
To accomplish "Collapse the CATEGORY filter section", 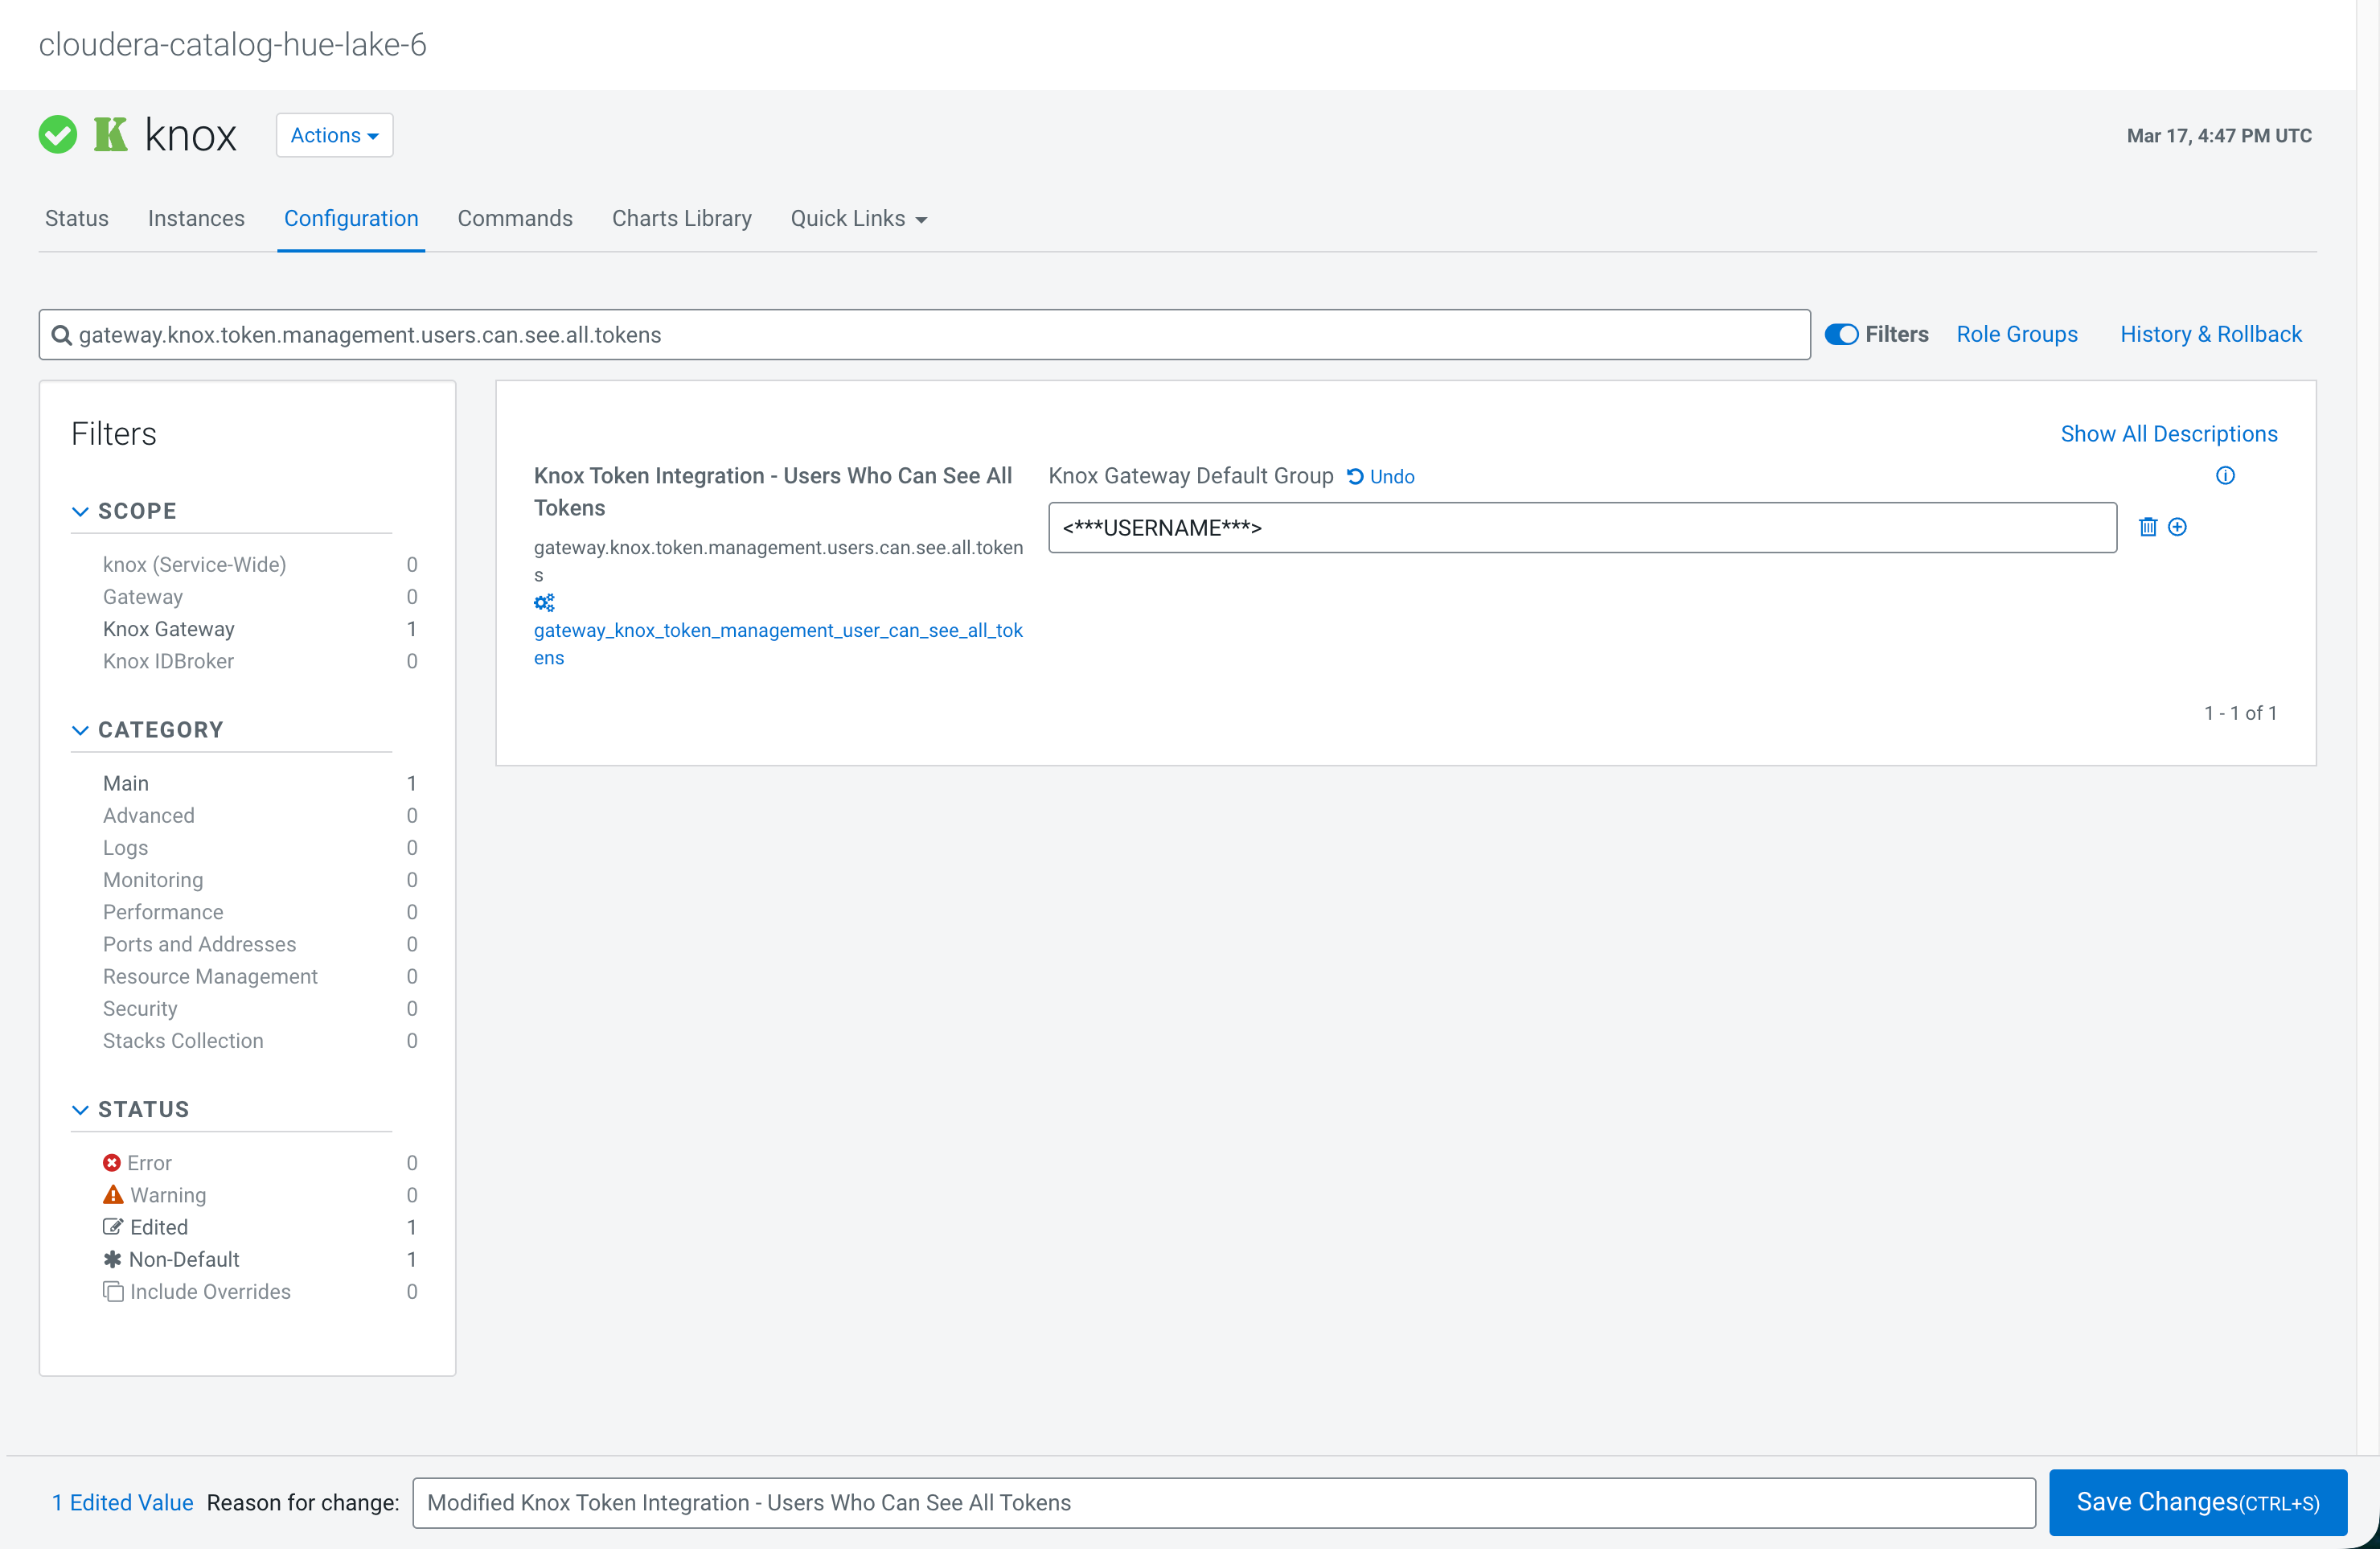I will pos(80,730).
